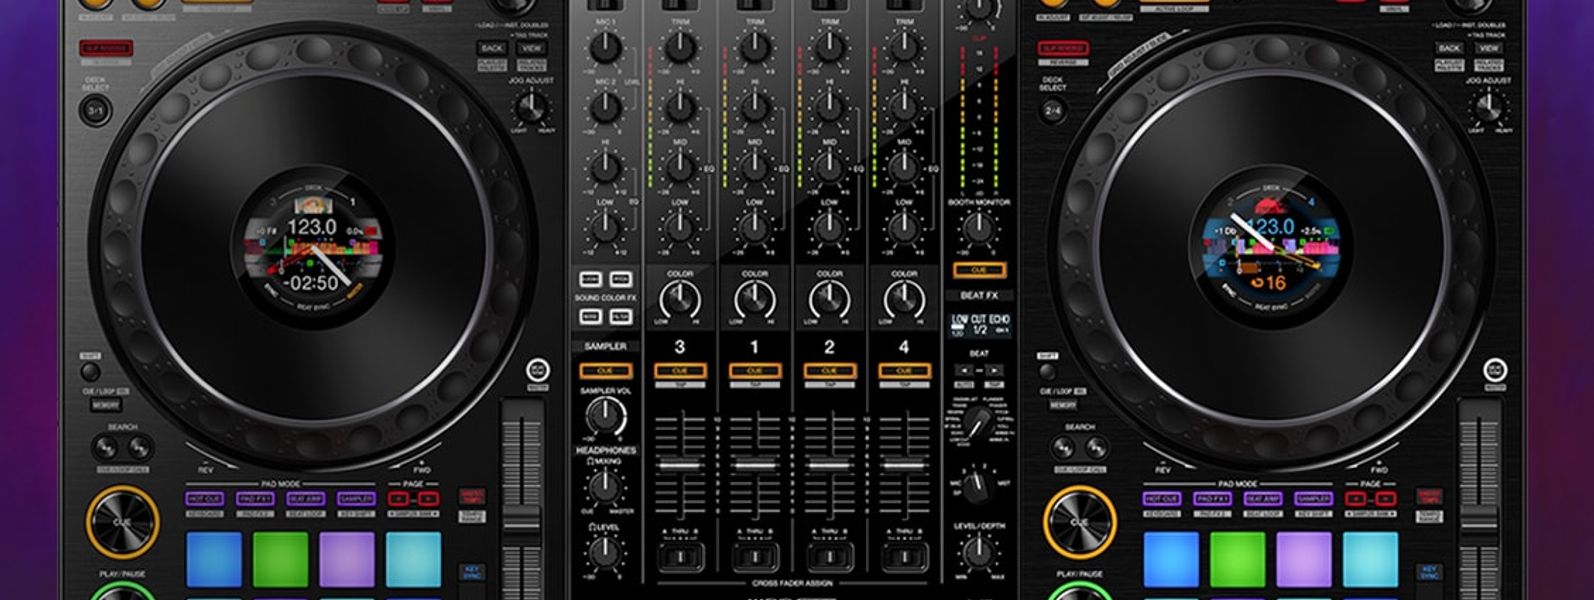1594x600 pixels.
Task: Click the right deck page right arrow
Action: [x=1386, y=498]
